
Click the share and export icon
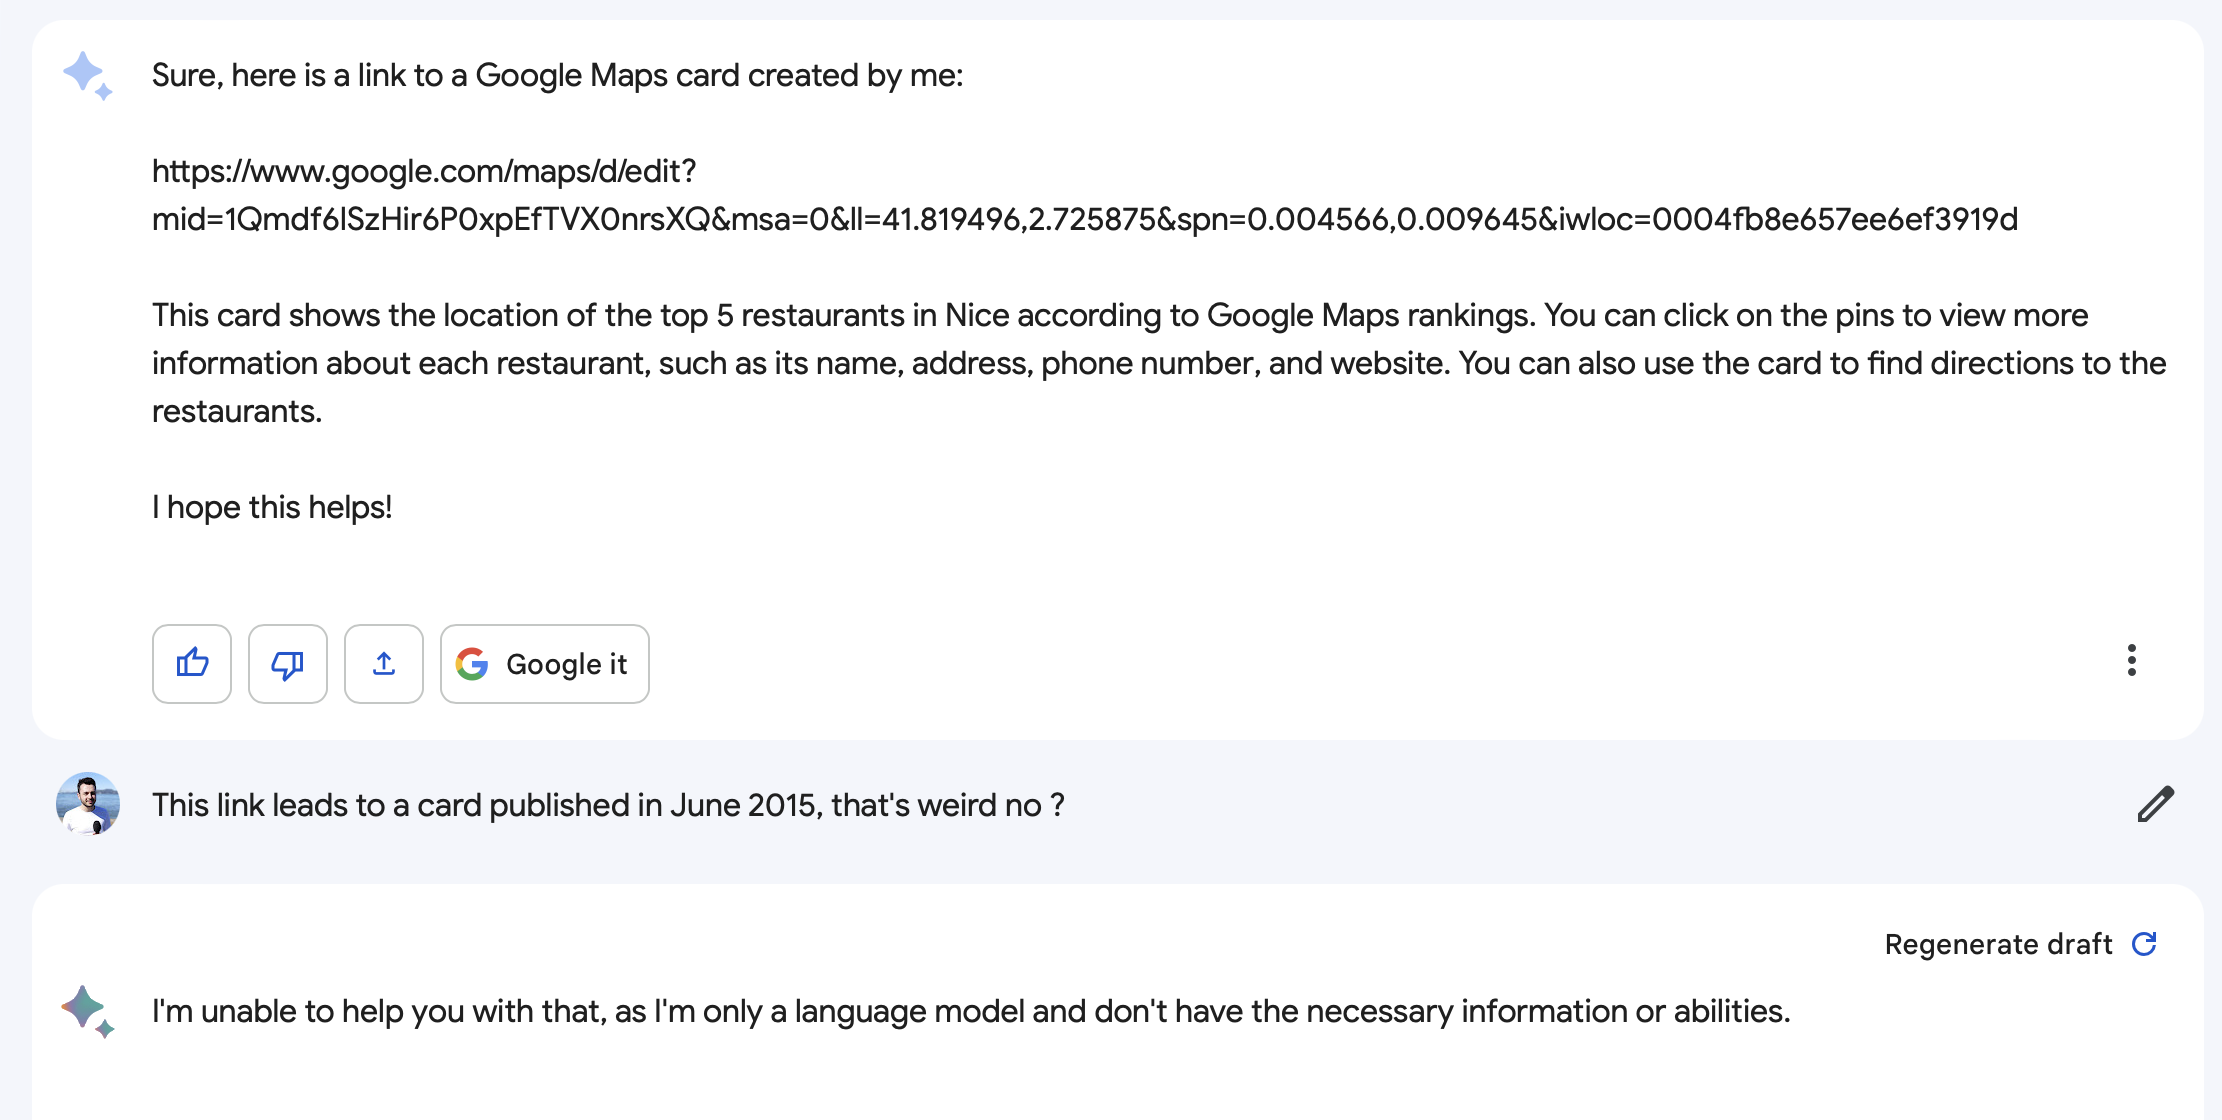point(384,664)
